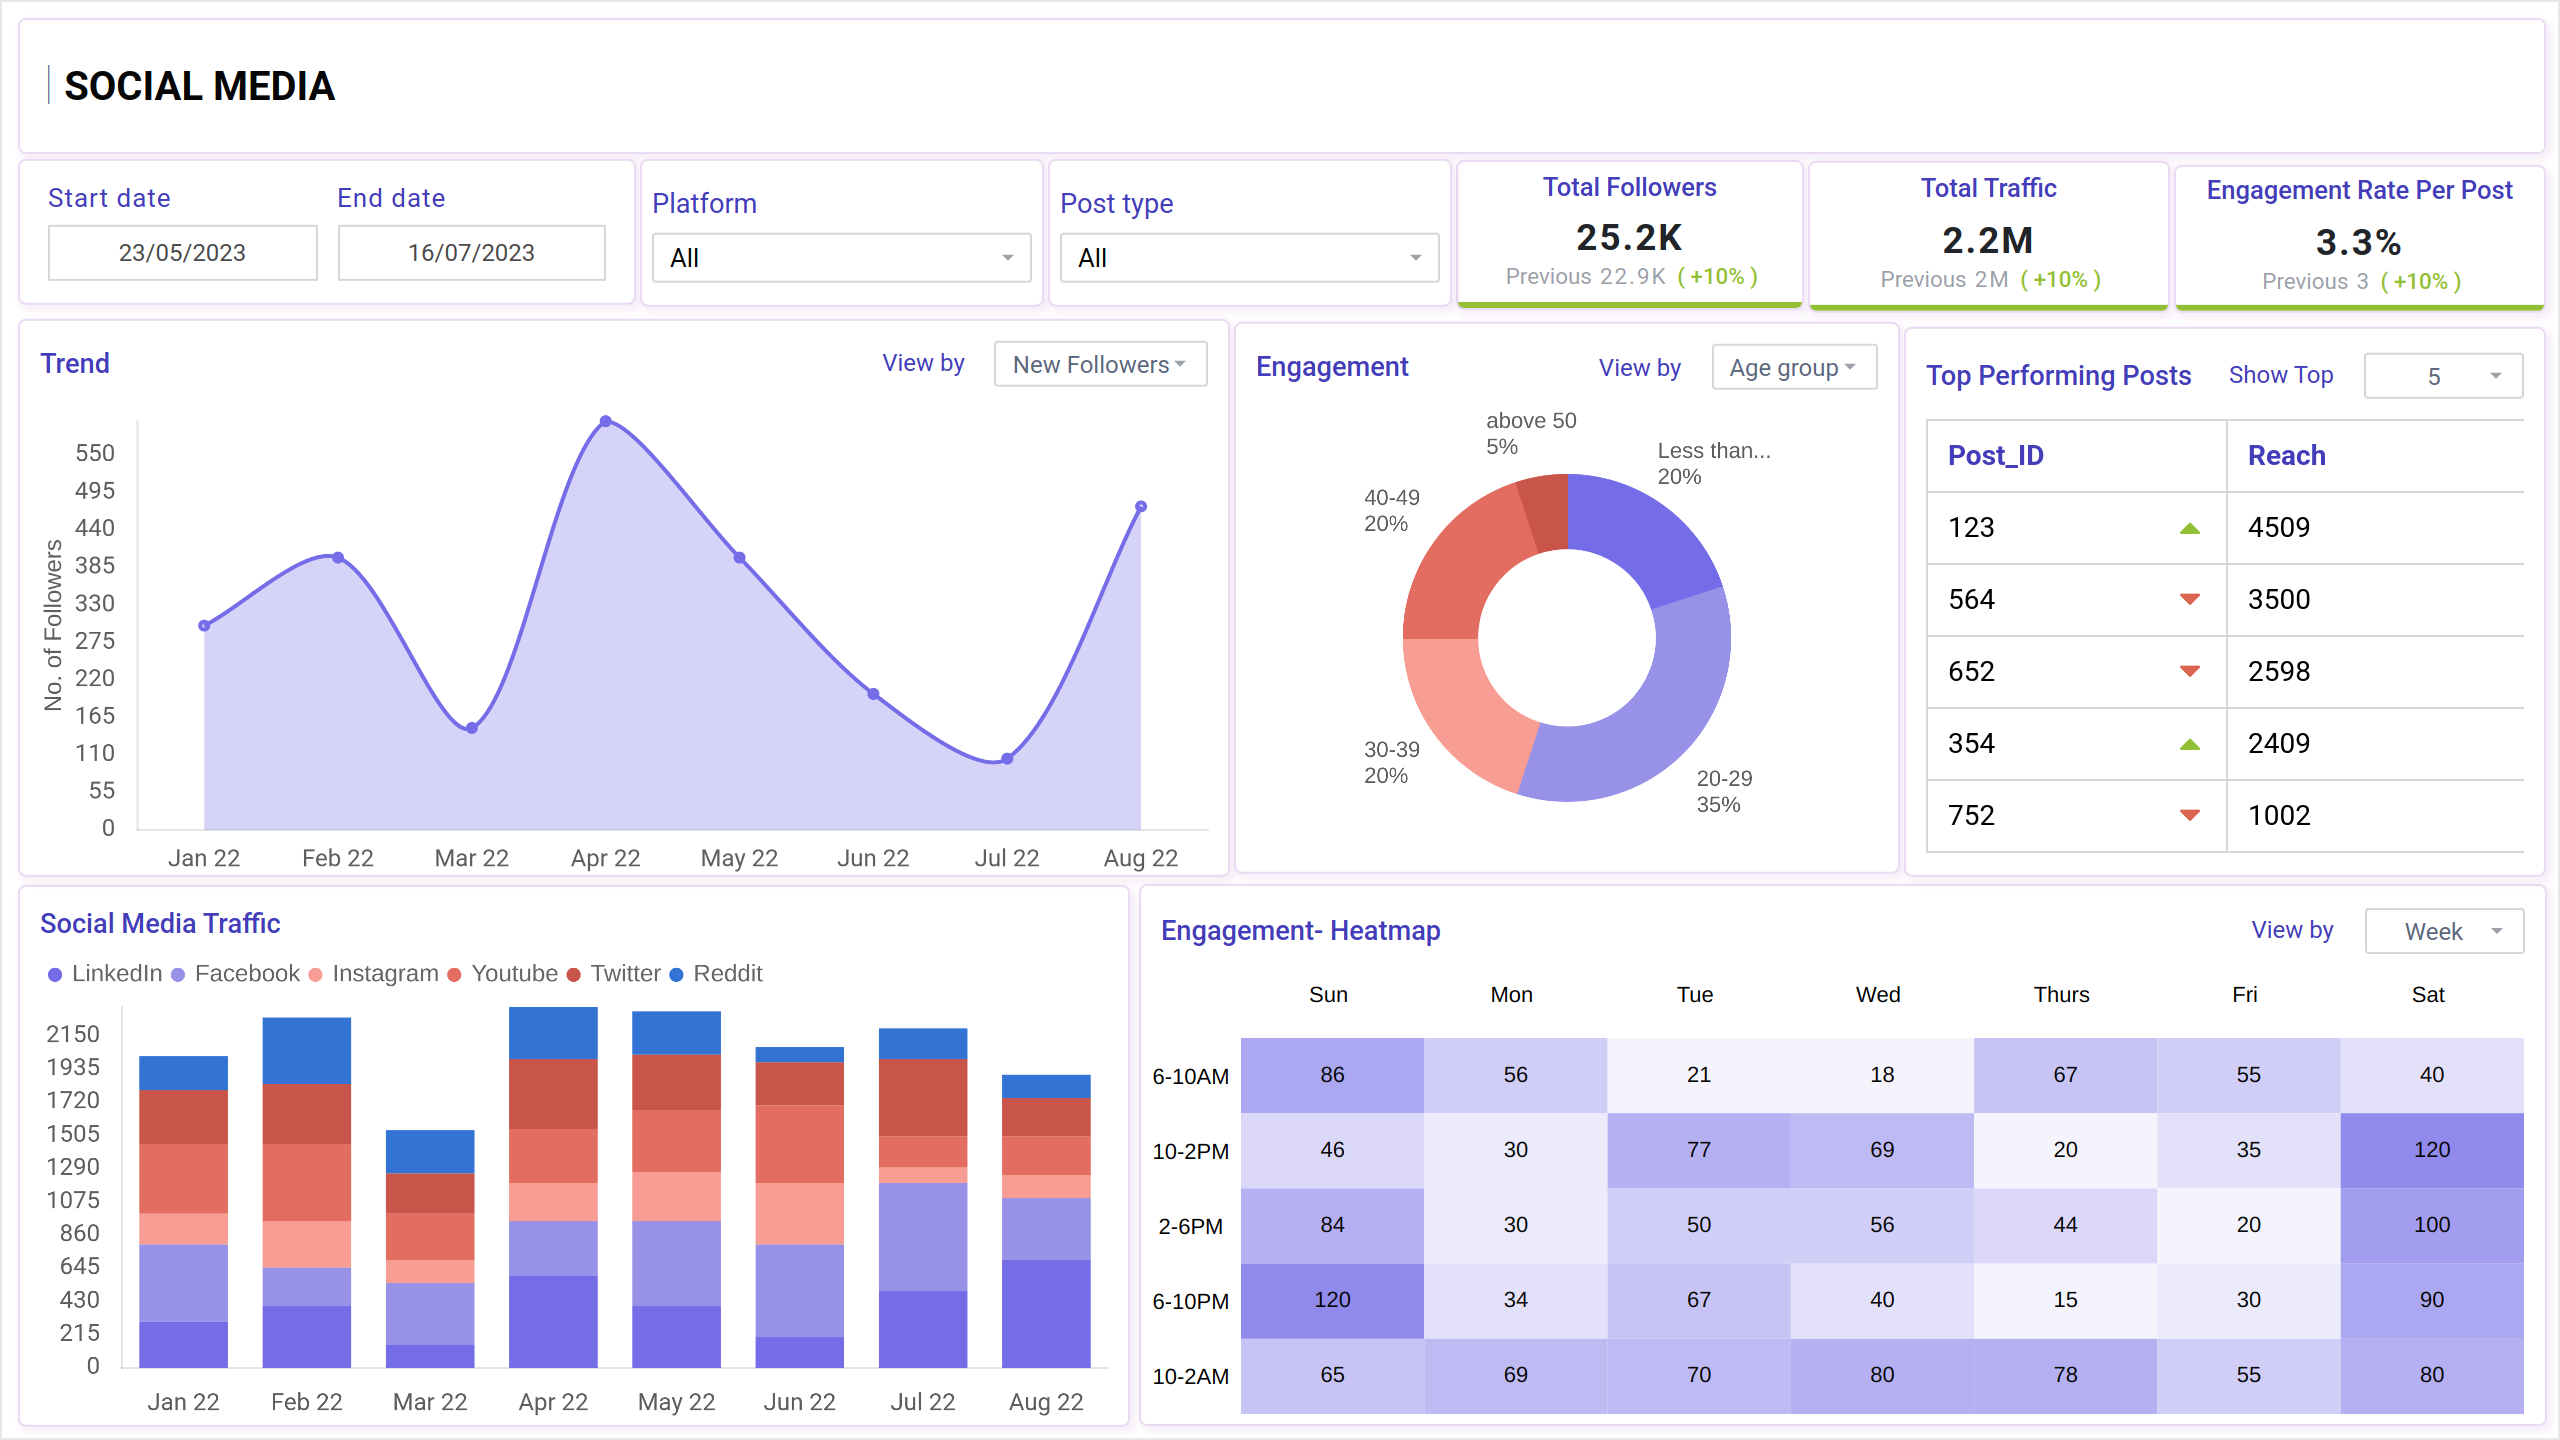Click reach value 2409
This screenshot has height=1440, width=2560.
(2279, 744)
